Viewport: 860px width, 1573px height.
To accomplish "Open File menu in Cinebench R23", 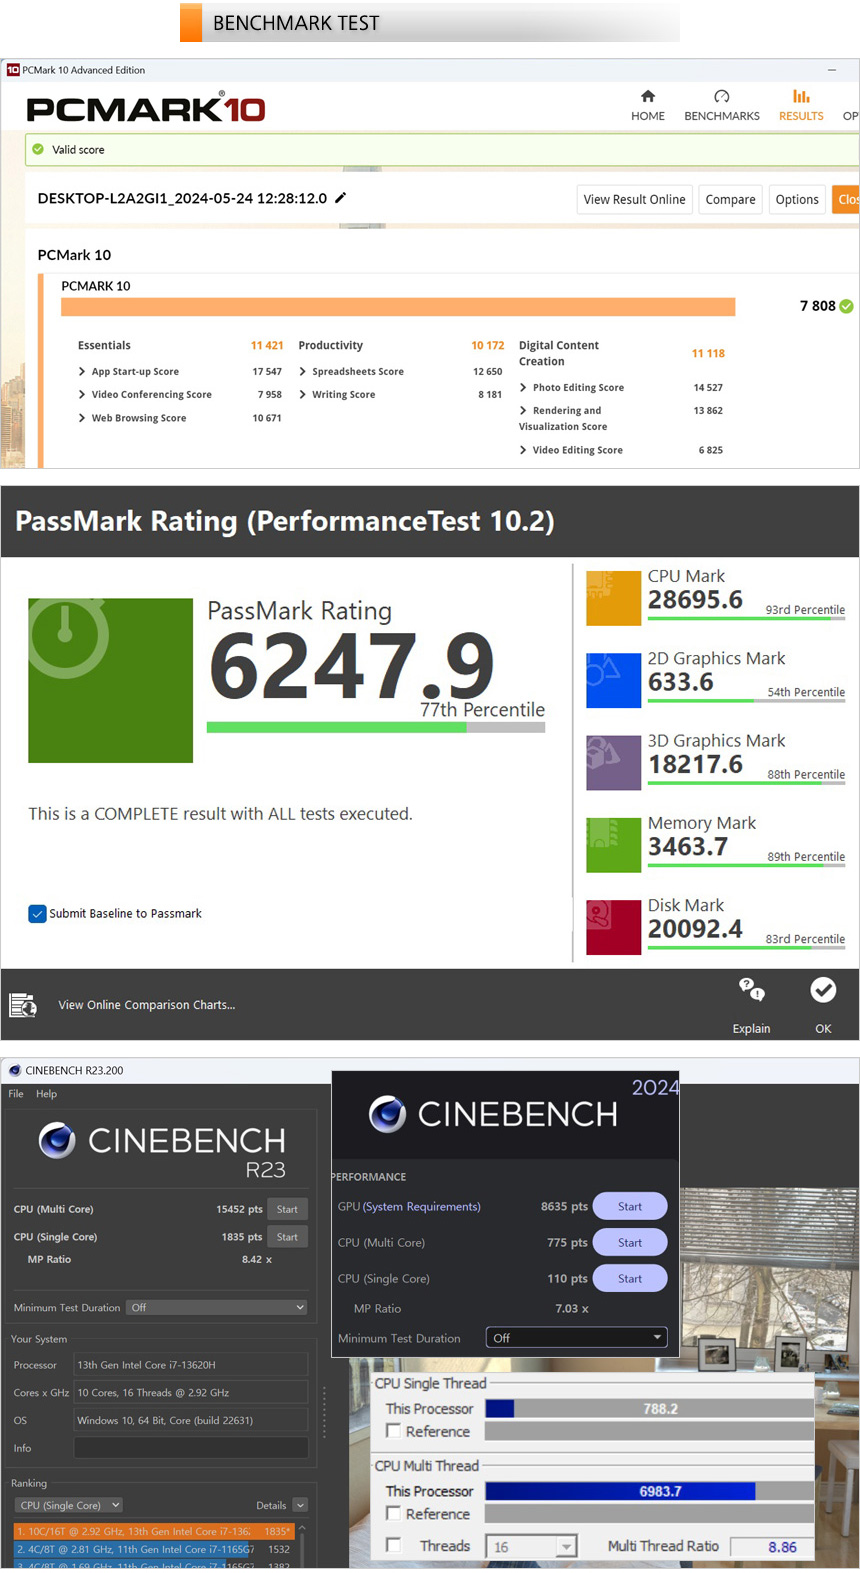I will pos(16,1094).
